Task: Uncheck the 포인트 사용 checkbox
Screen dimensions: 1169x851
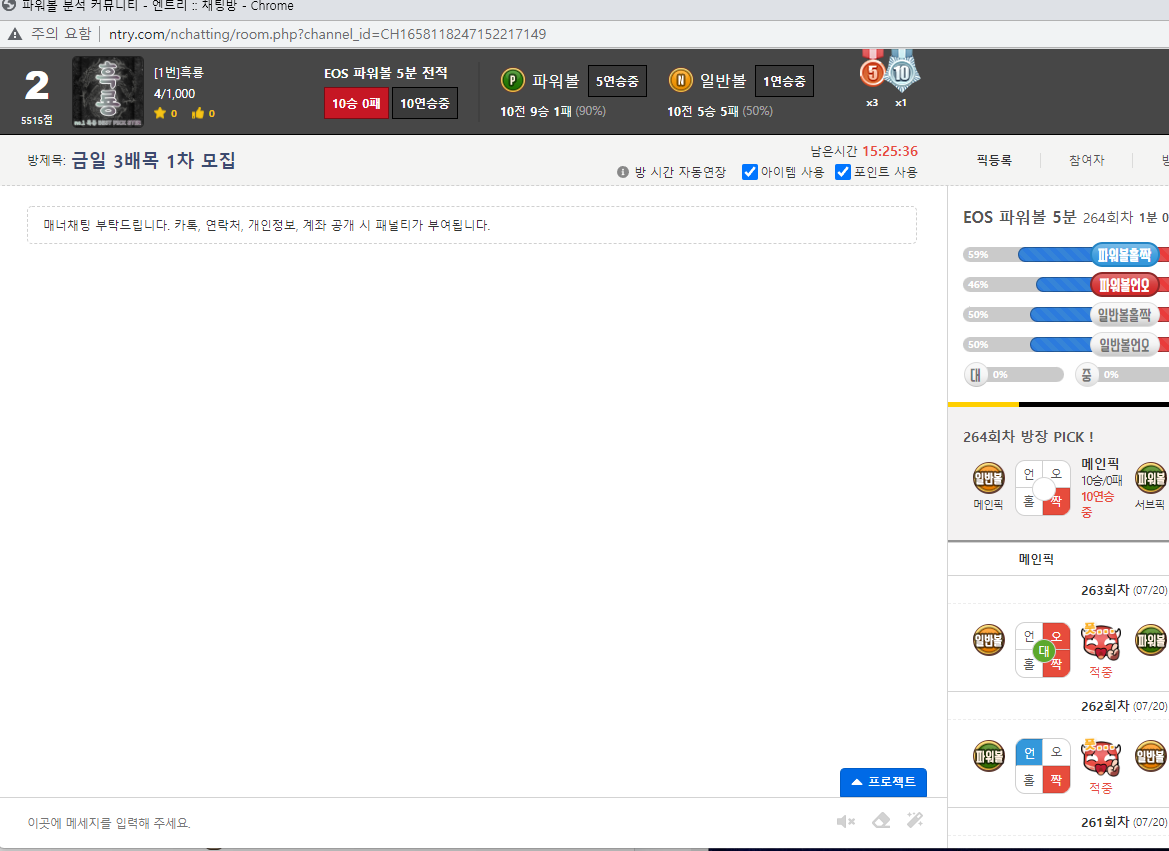Action: 843,172
